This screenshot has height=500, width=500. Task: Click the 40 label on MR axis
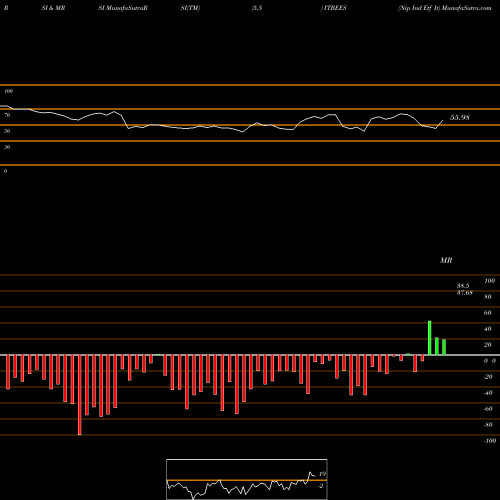tap(488, 329)
